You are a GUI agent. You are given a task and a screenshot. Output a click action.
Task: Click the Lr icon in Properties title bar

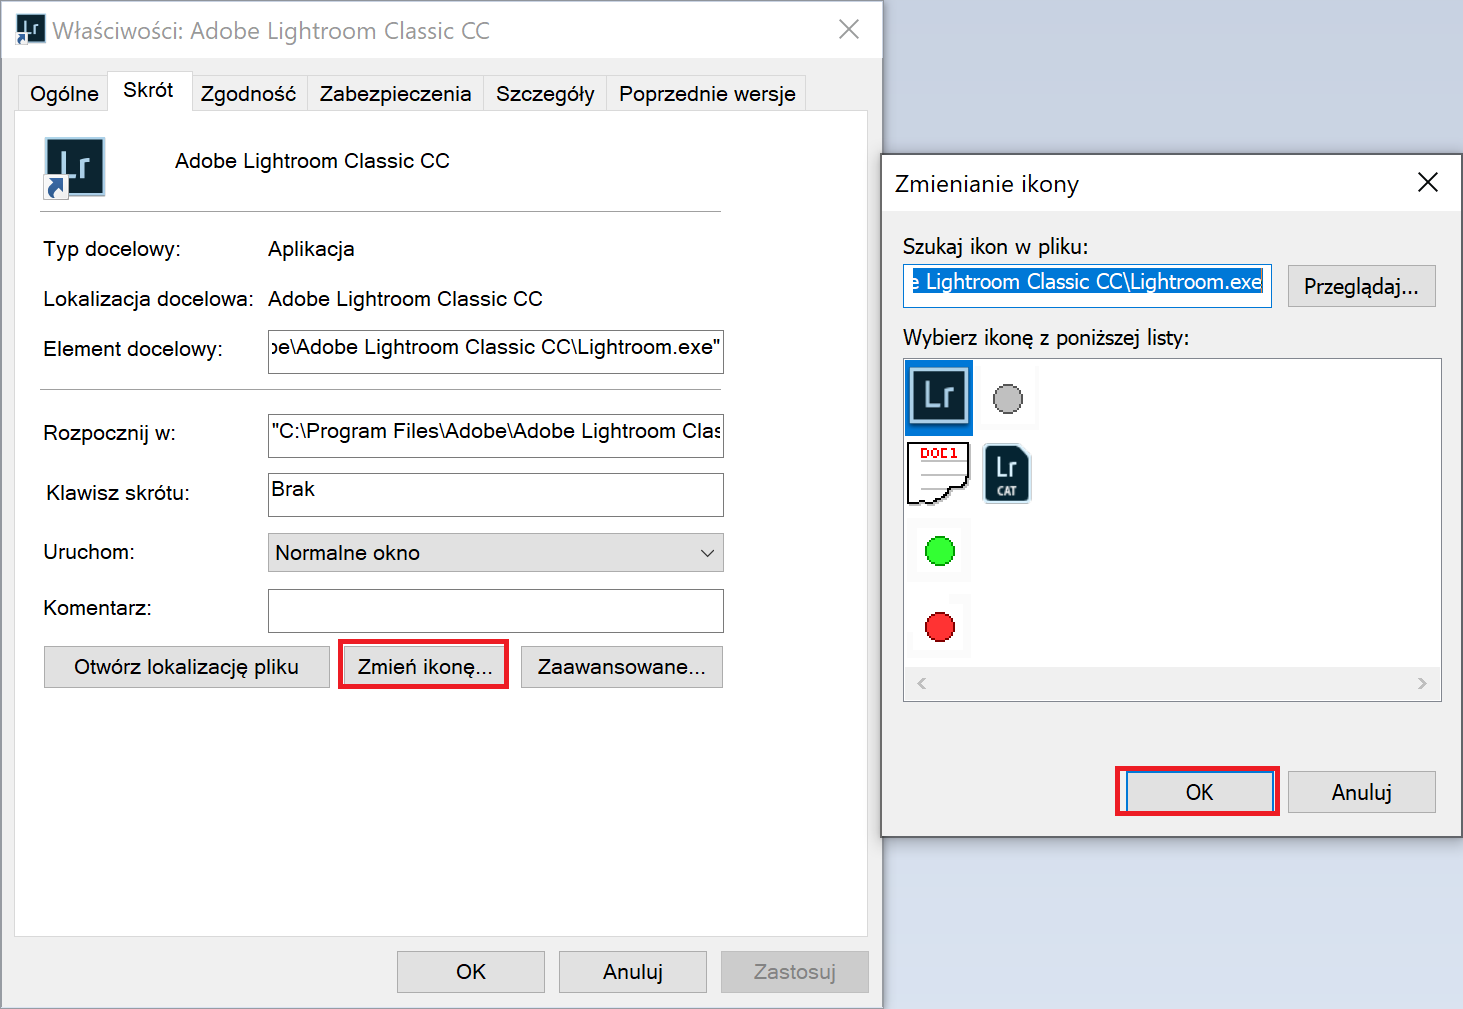coord(30,30)
